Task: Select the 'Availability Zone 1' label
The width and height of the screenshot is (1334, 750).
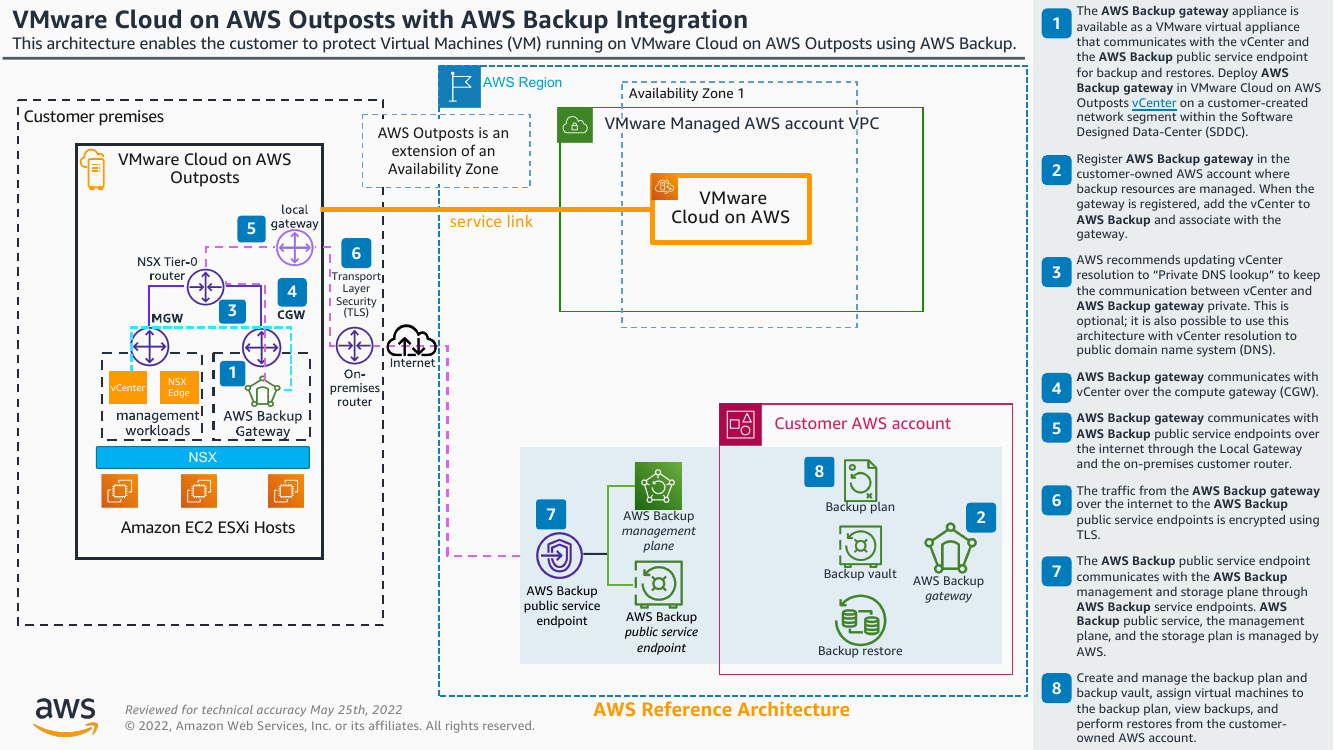Action: coord(686,94)
